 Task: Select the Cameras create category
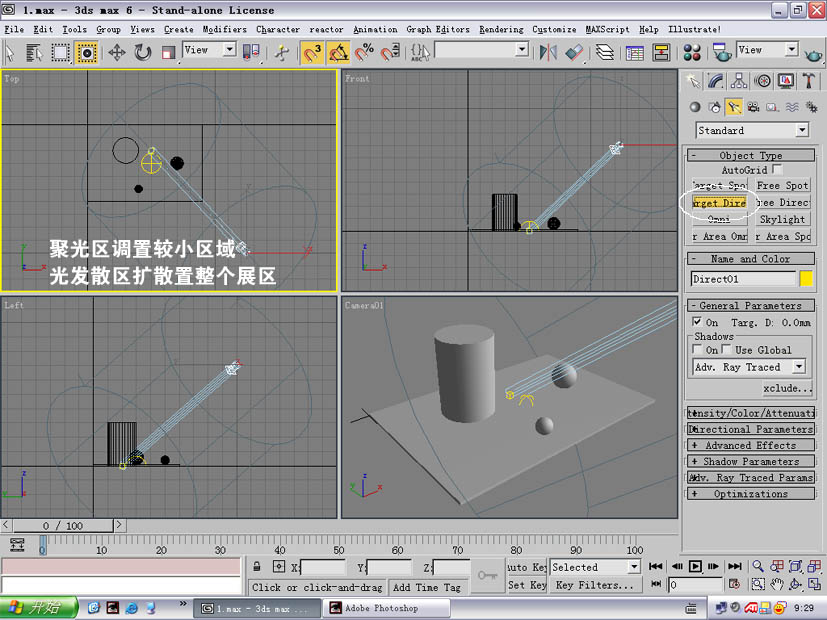pyautogui.click(x=753, y=107)
